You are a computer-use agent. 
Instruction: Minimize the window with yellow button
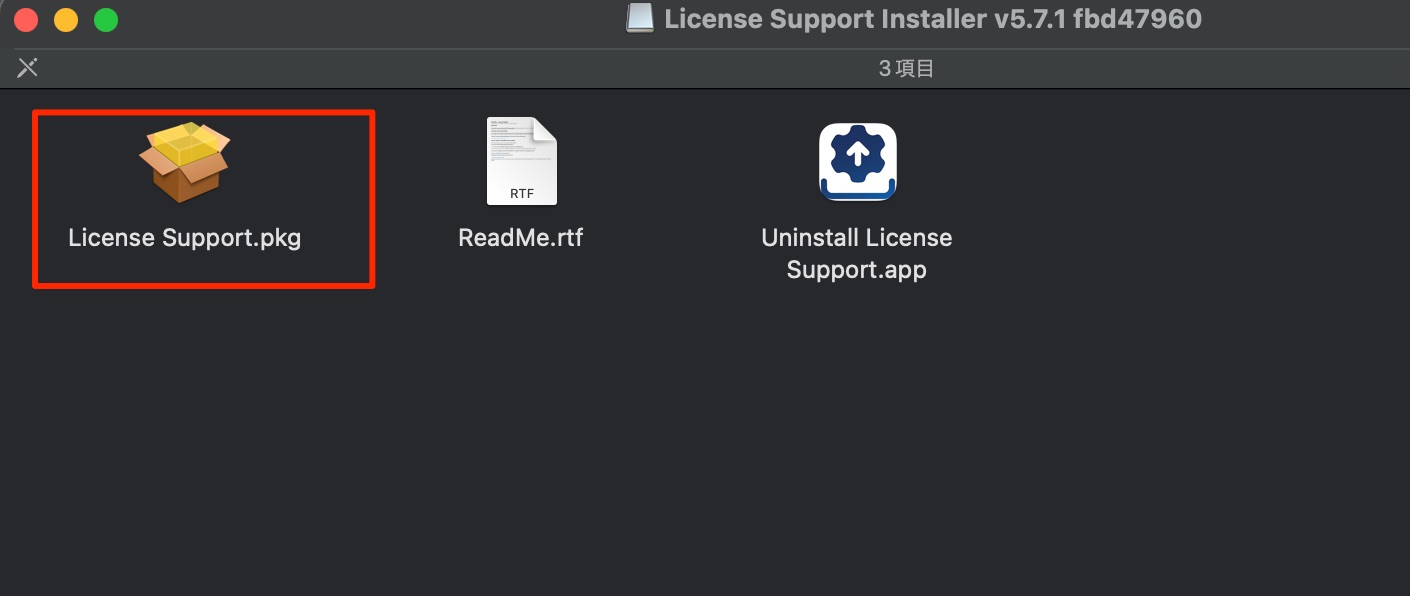(x=66, y=19)
